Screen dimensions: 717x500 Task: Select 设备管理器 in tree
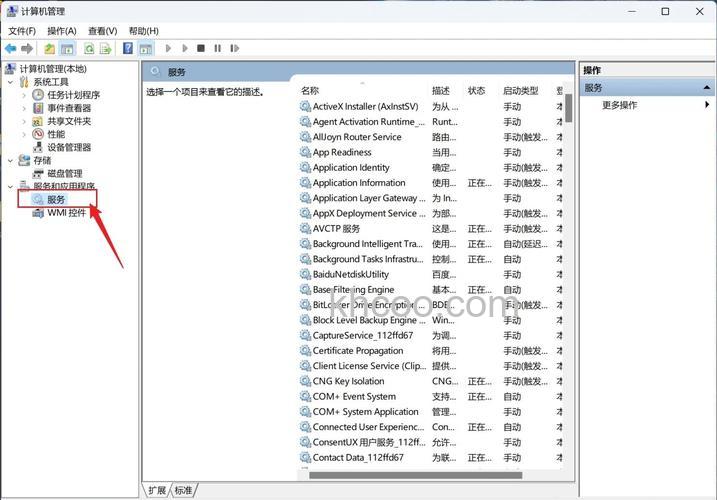coord(69,147)
